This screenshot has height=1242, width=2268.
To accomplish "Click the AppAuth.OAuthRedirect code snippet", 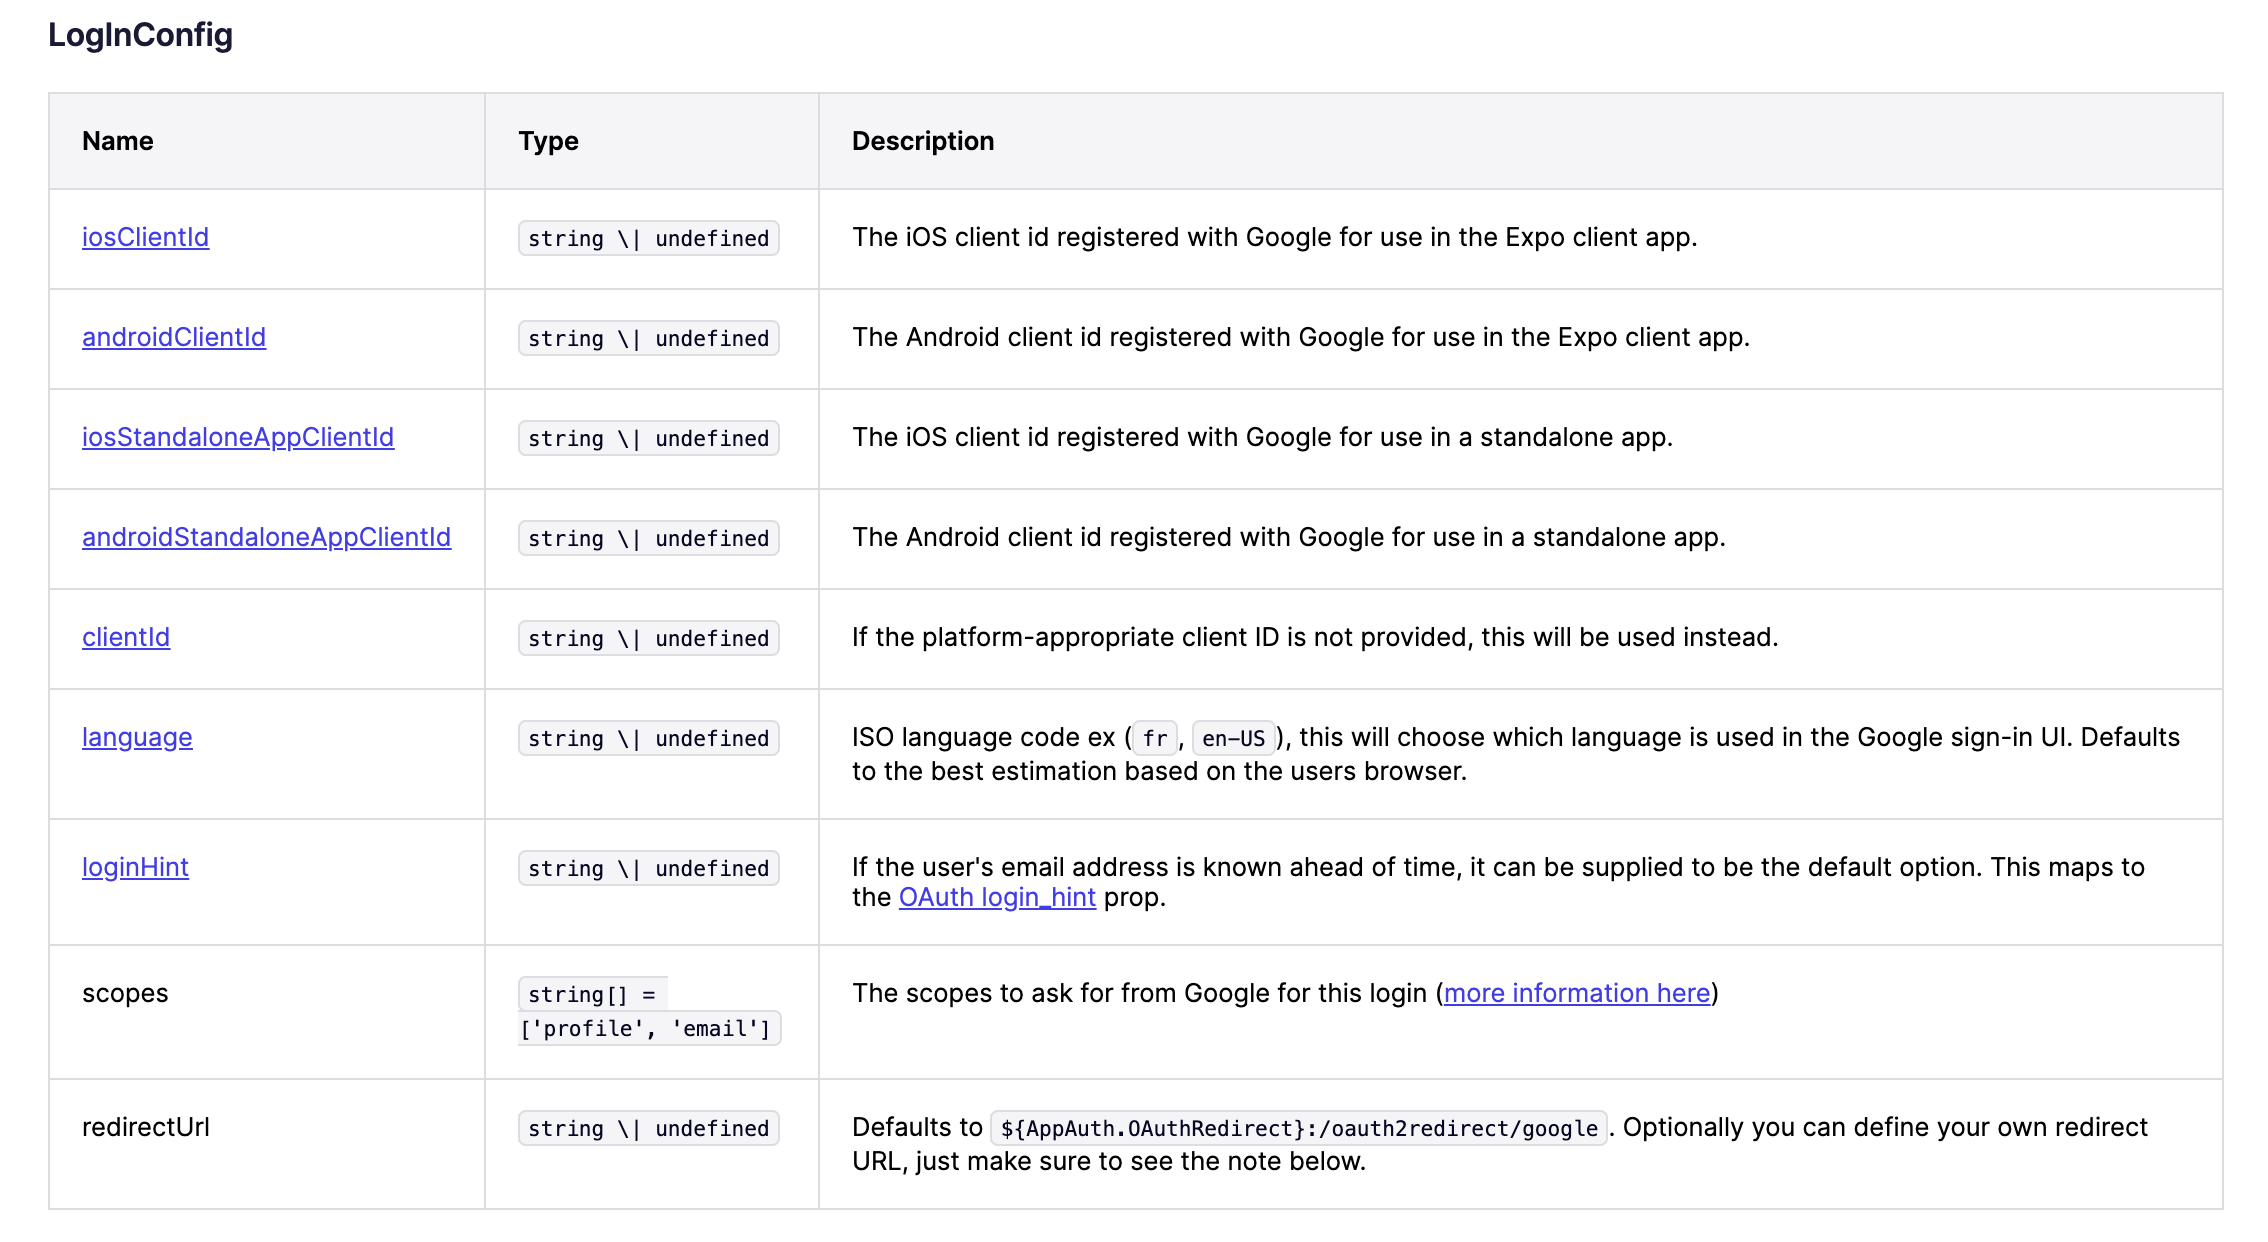I will (x=1298, y=1128).
